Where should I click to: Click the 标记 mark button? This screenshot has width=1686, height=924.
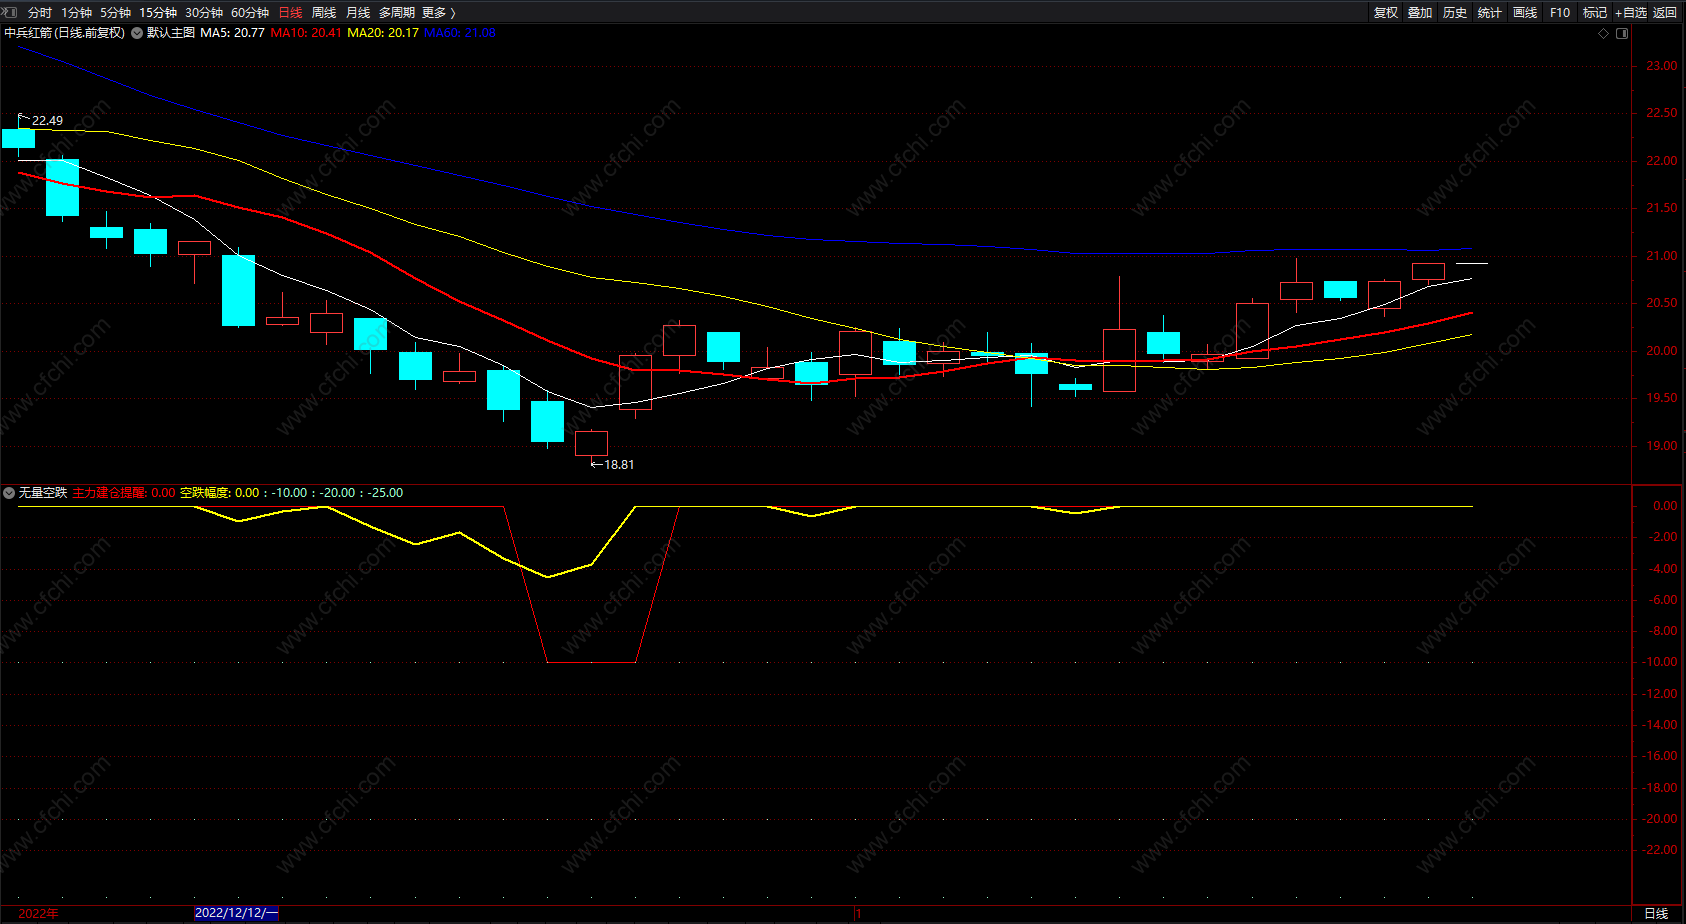[1595, 13]
